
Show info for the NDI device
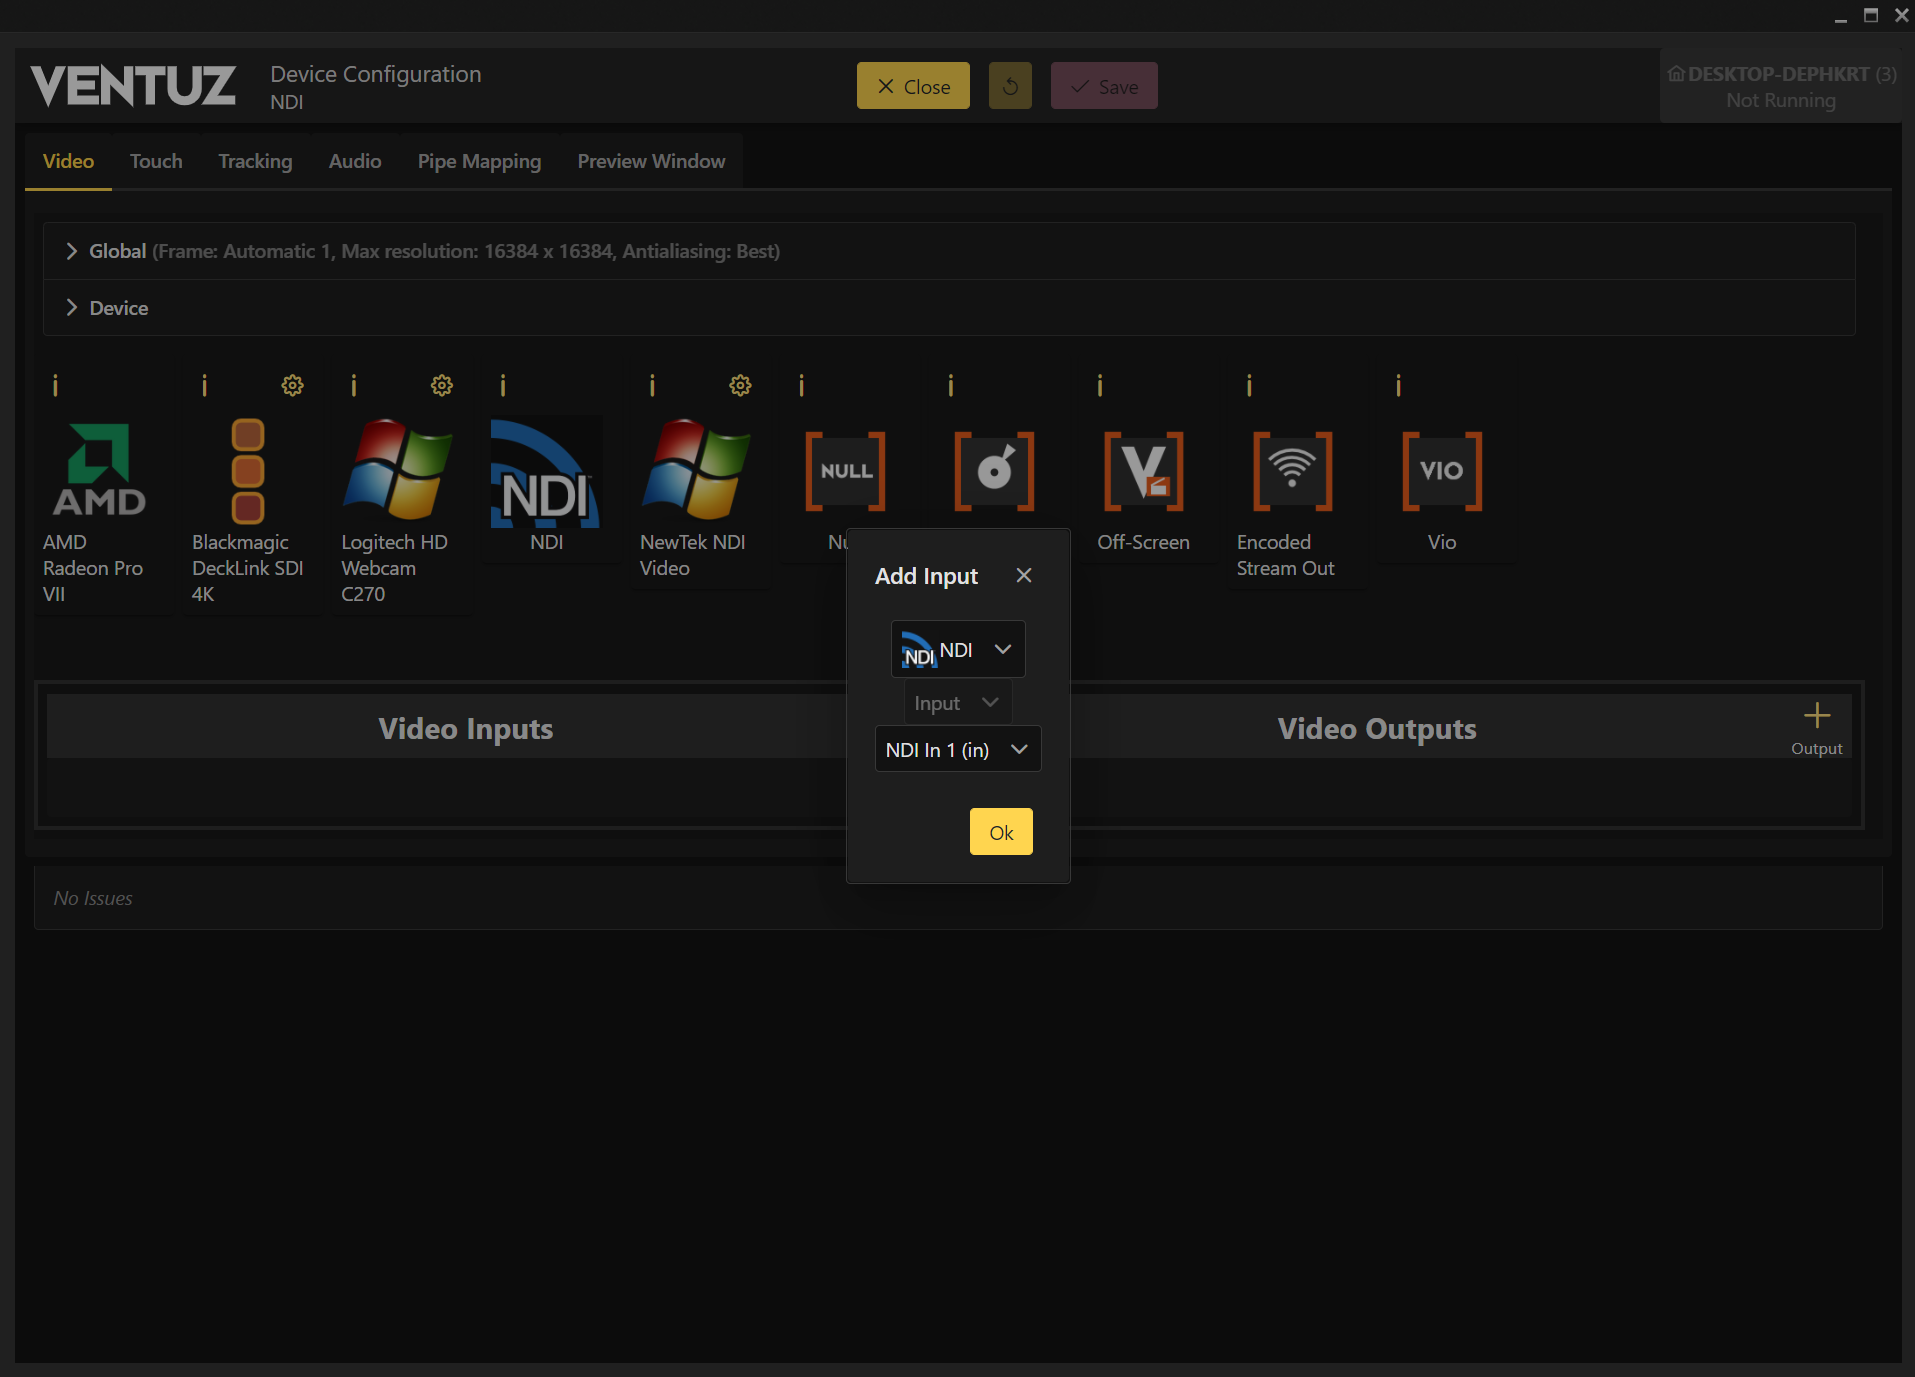pyautogui.click(x=503, y=386)
